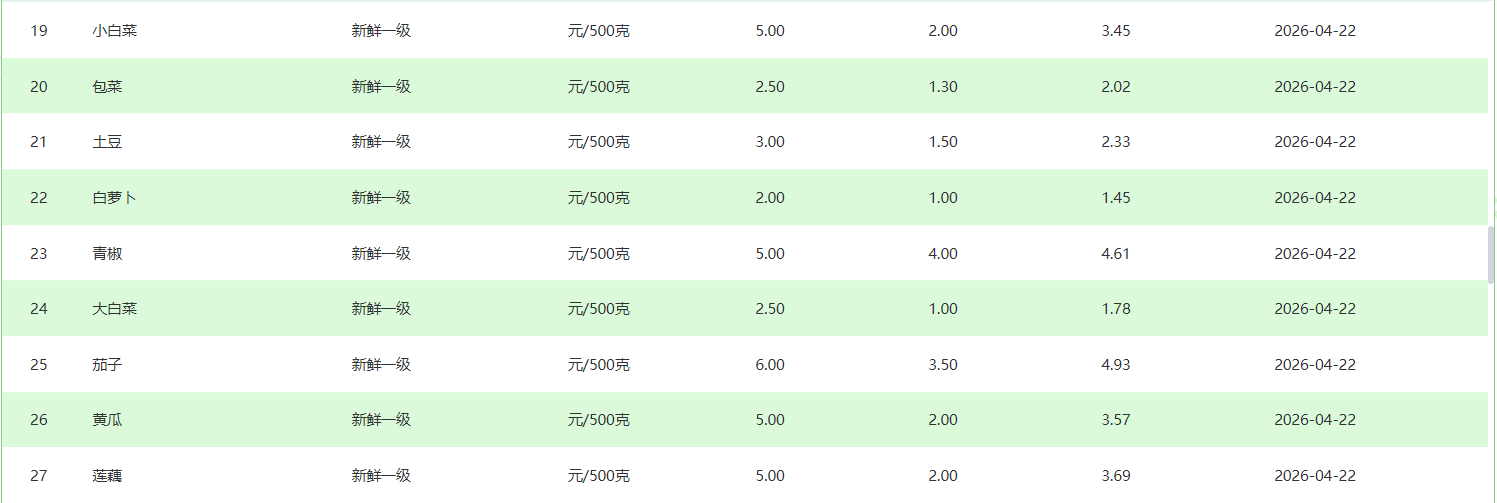
Task: Click the 1.78 average price for 大白菜
Action: (x=1115, y=309)
